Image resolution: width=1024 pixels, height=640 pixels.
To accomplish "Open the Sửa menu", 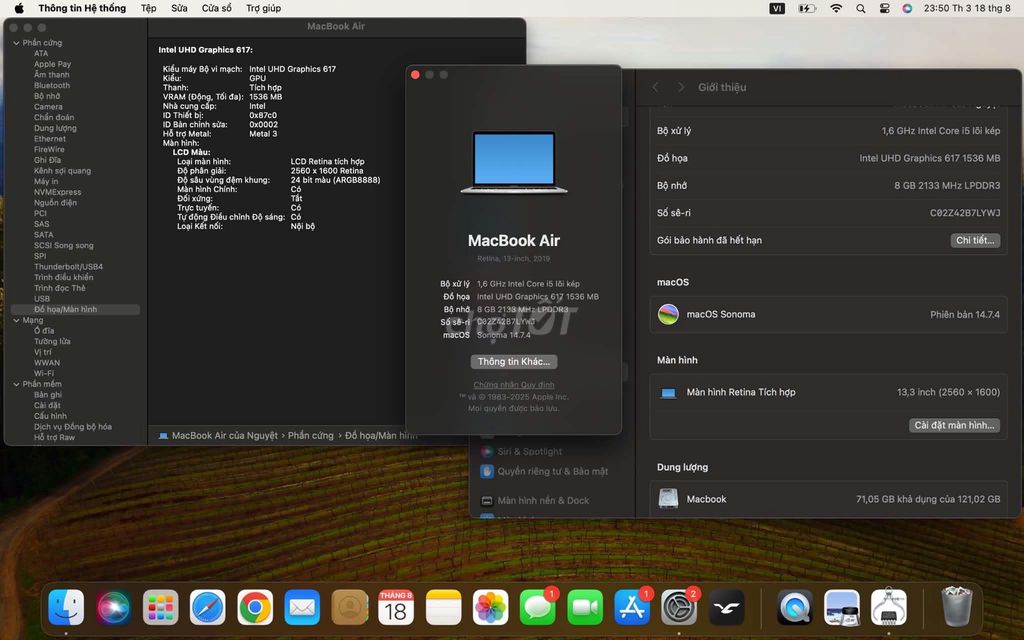I will click(x=179, y=8).
